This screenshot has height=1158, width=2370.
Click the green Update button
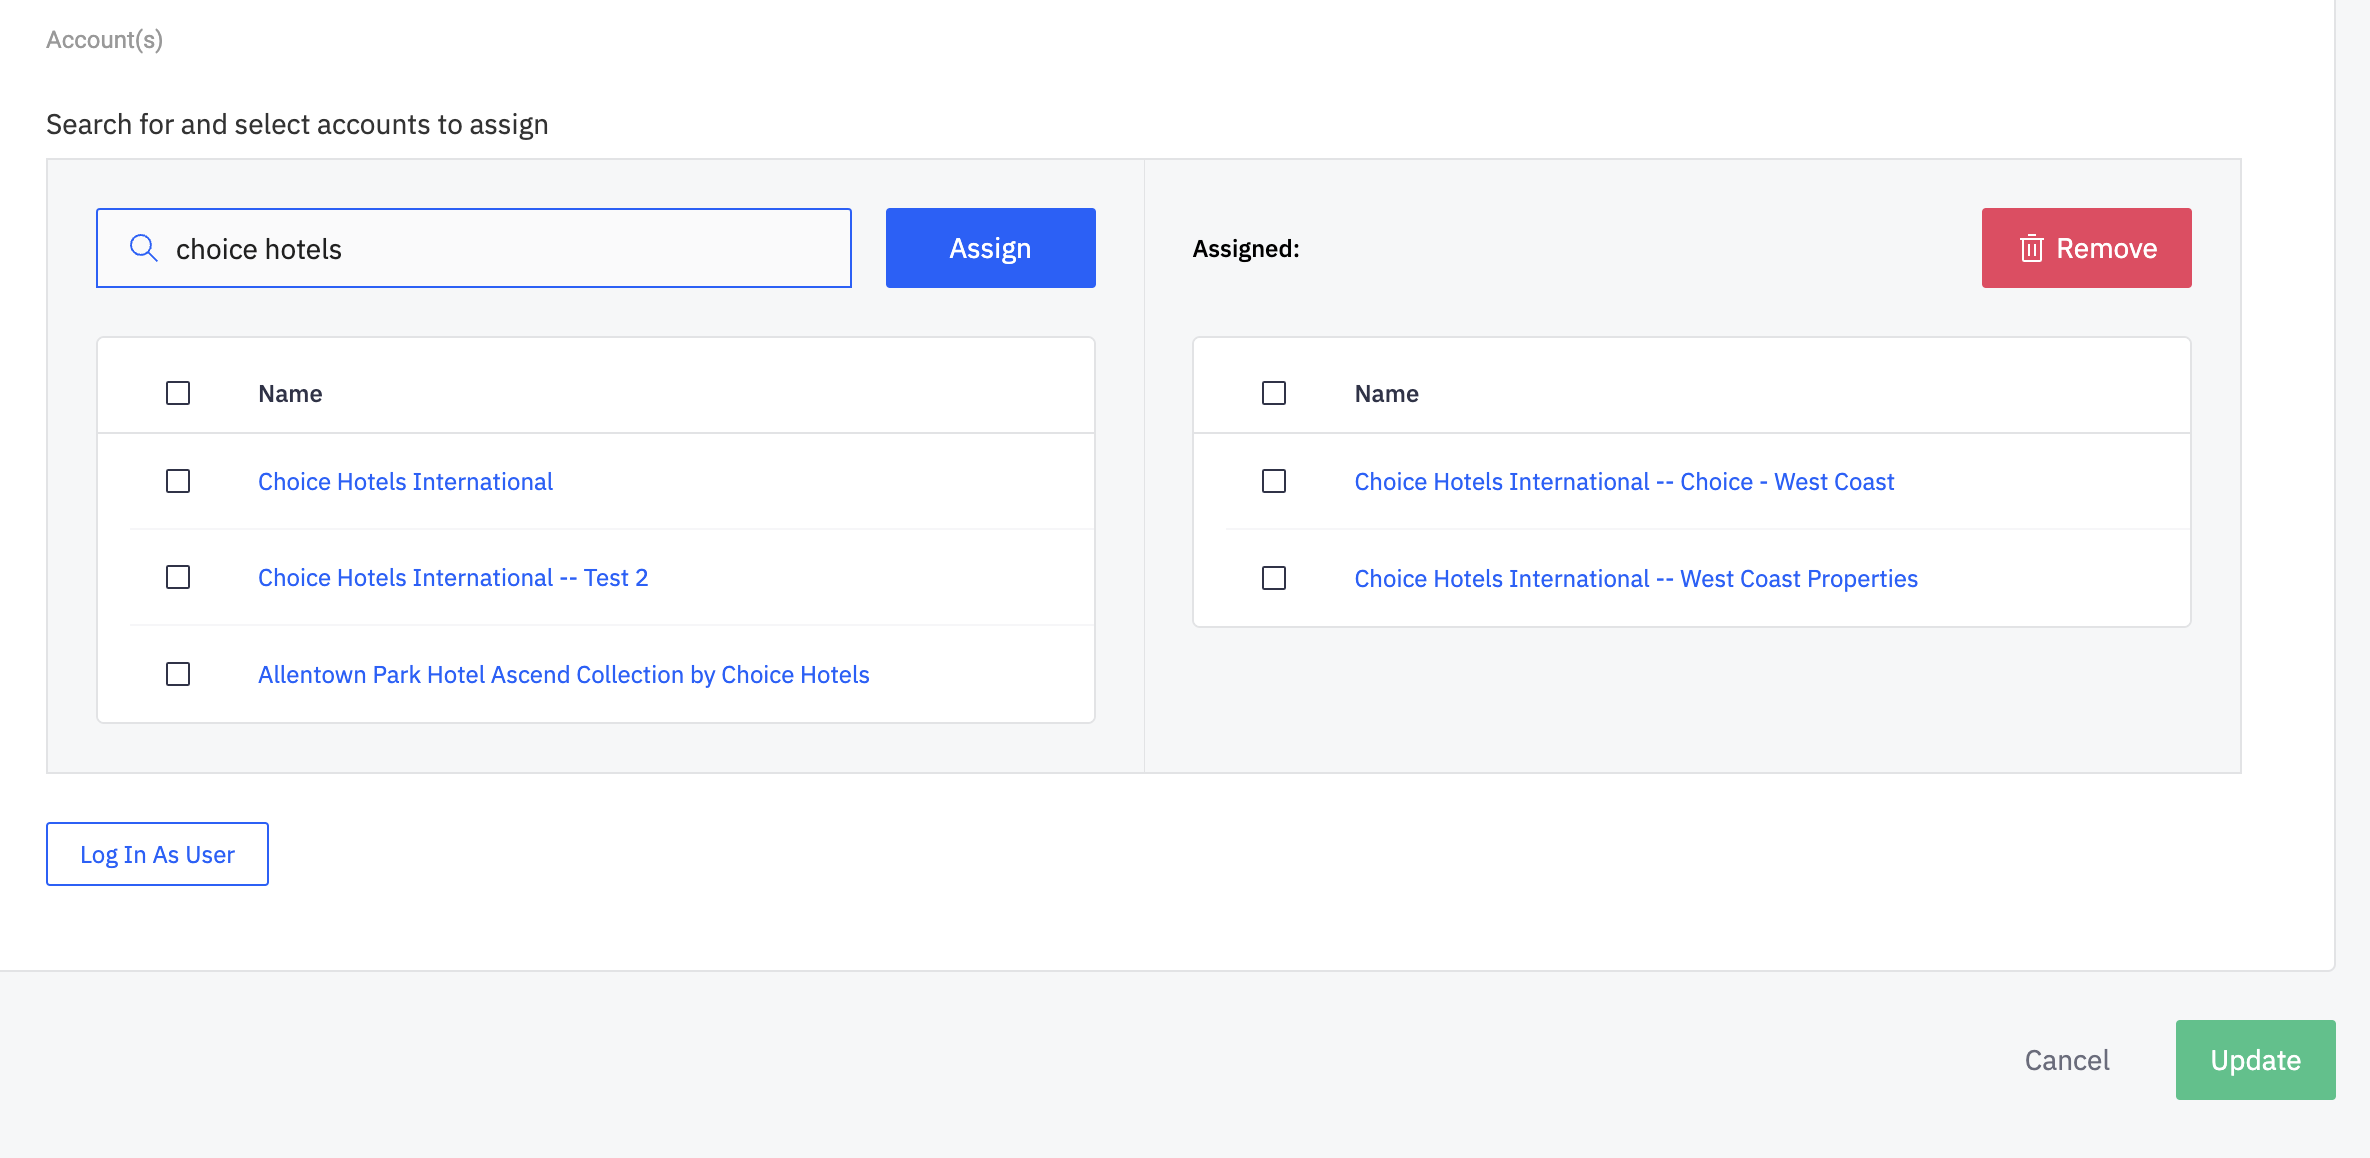[2255, 1060]
